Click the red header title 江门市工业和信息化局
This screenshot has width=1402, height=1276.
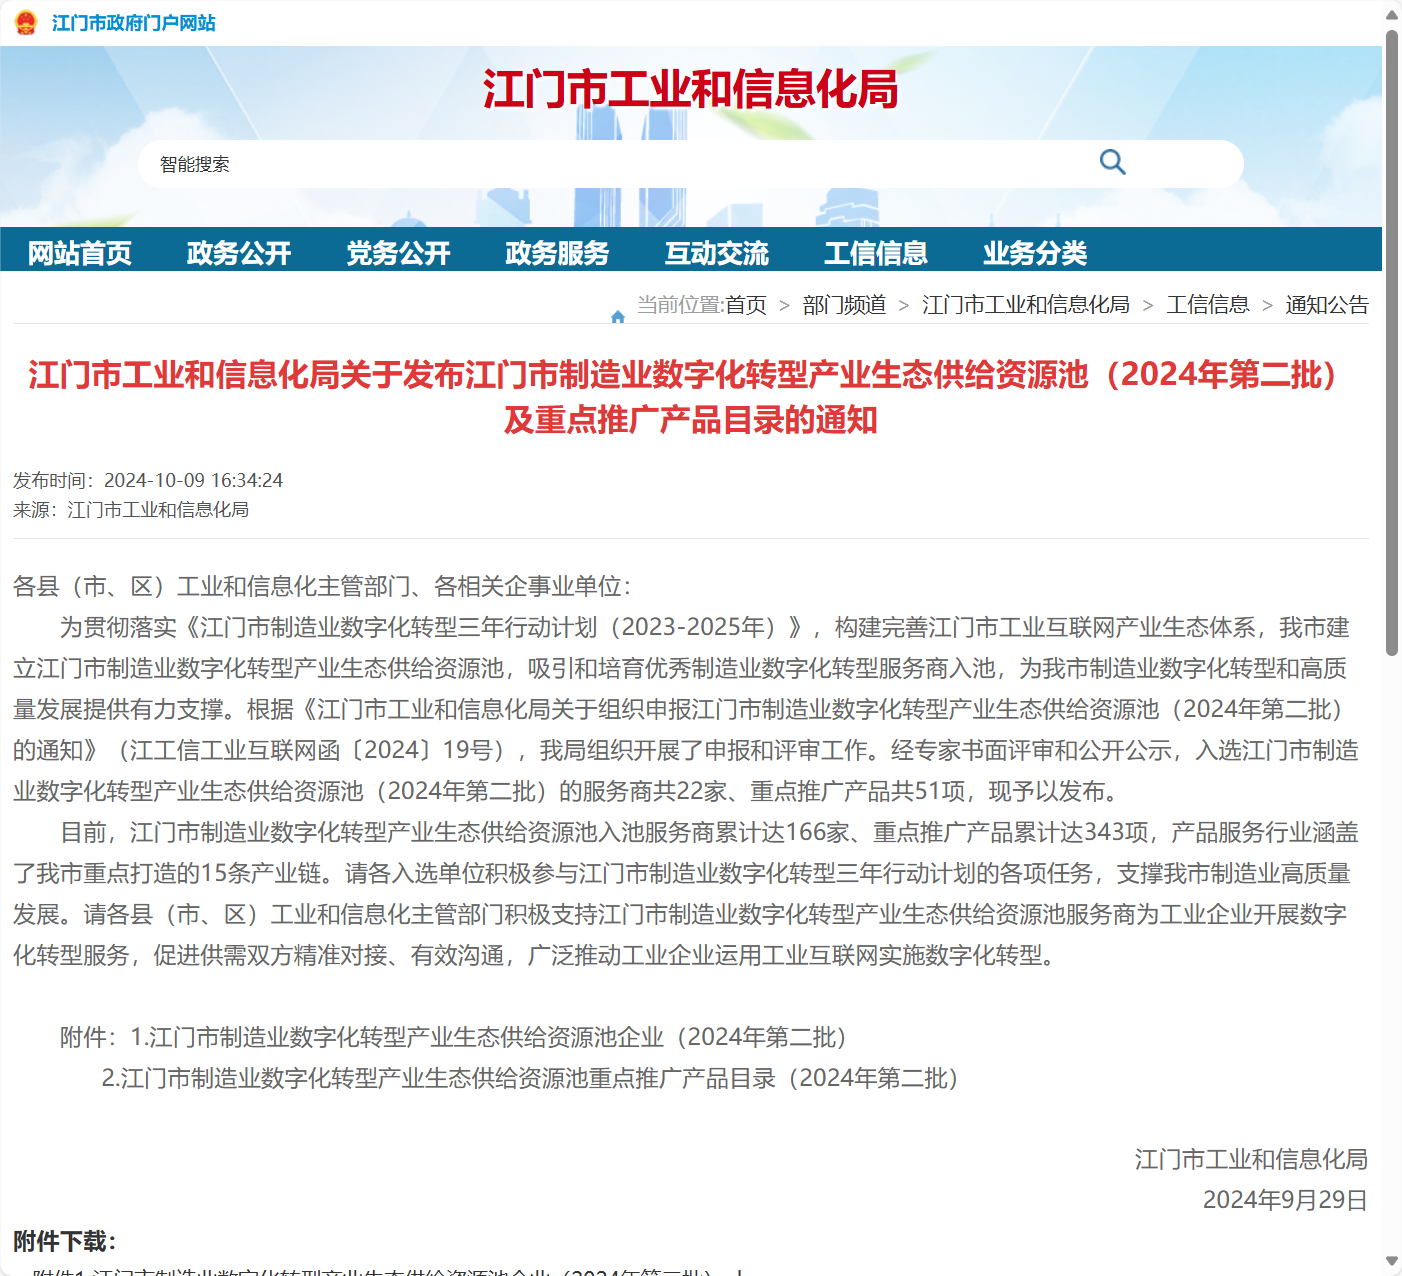click(x=690, y=89)
